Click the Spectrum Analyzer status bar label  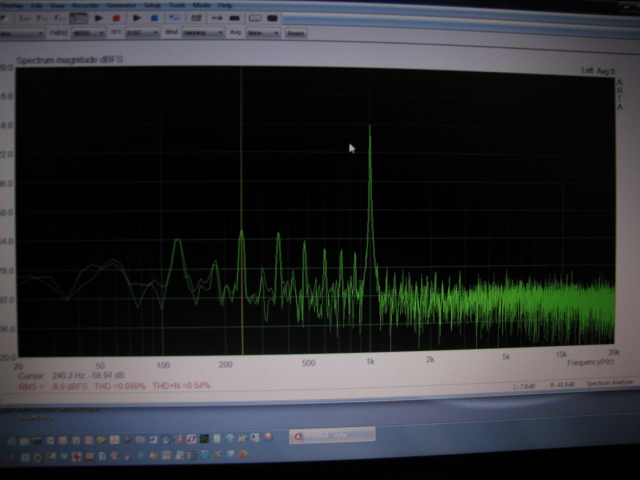tap(609, 383)
